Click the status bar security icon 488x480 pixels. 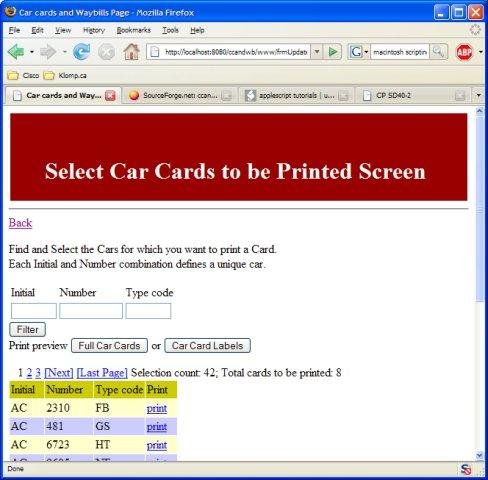[x=466, y=469]
